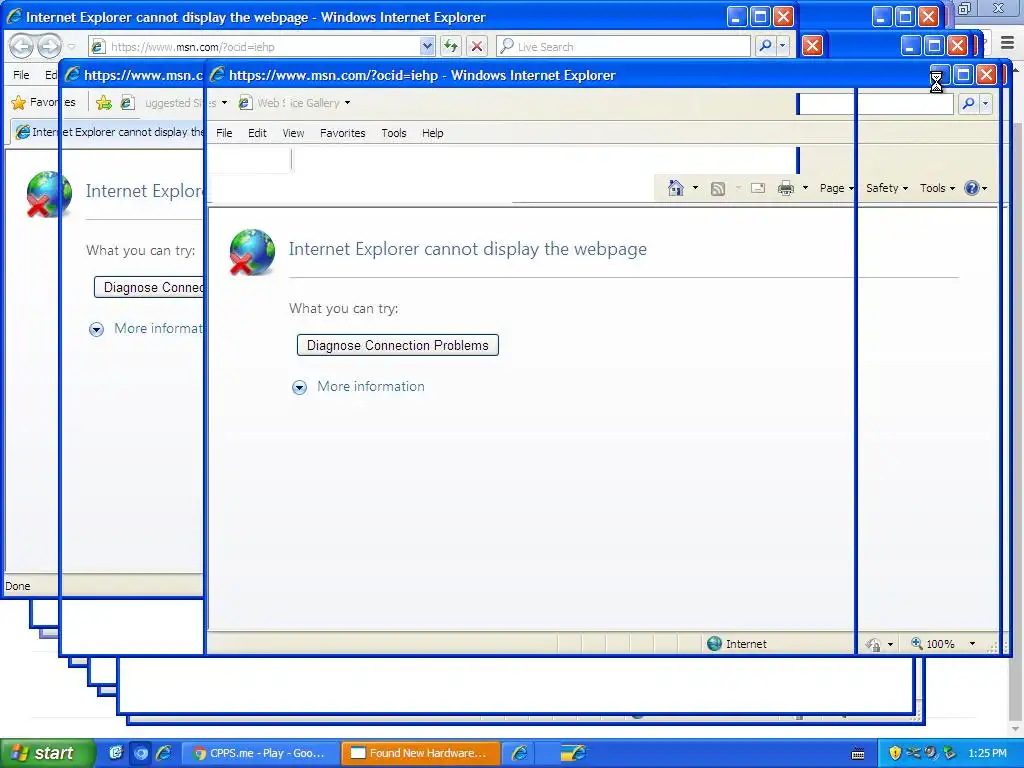1024x768 pixels.
Task: Click the taskbar icon right of IE group
Action: [573, 754]
